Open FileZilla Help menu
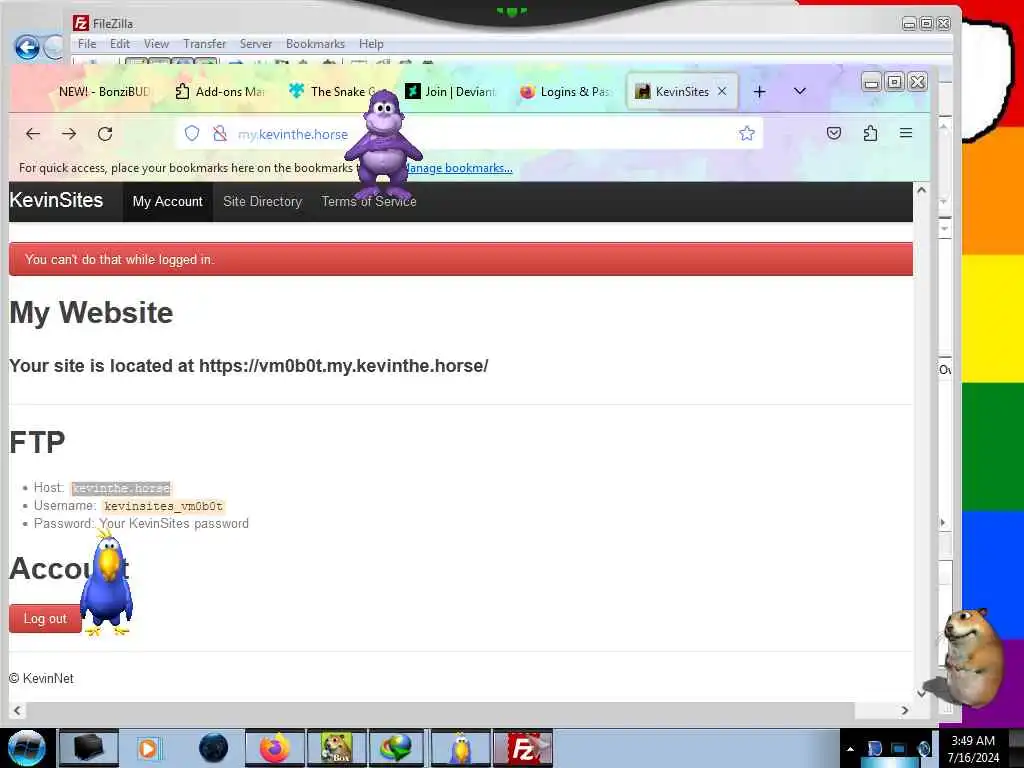The width and height of the screenshot is (1024, 768). [371, 44]
